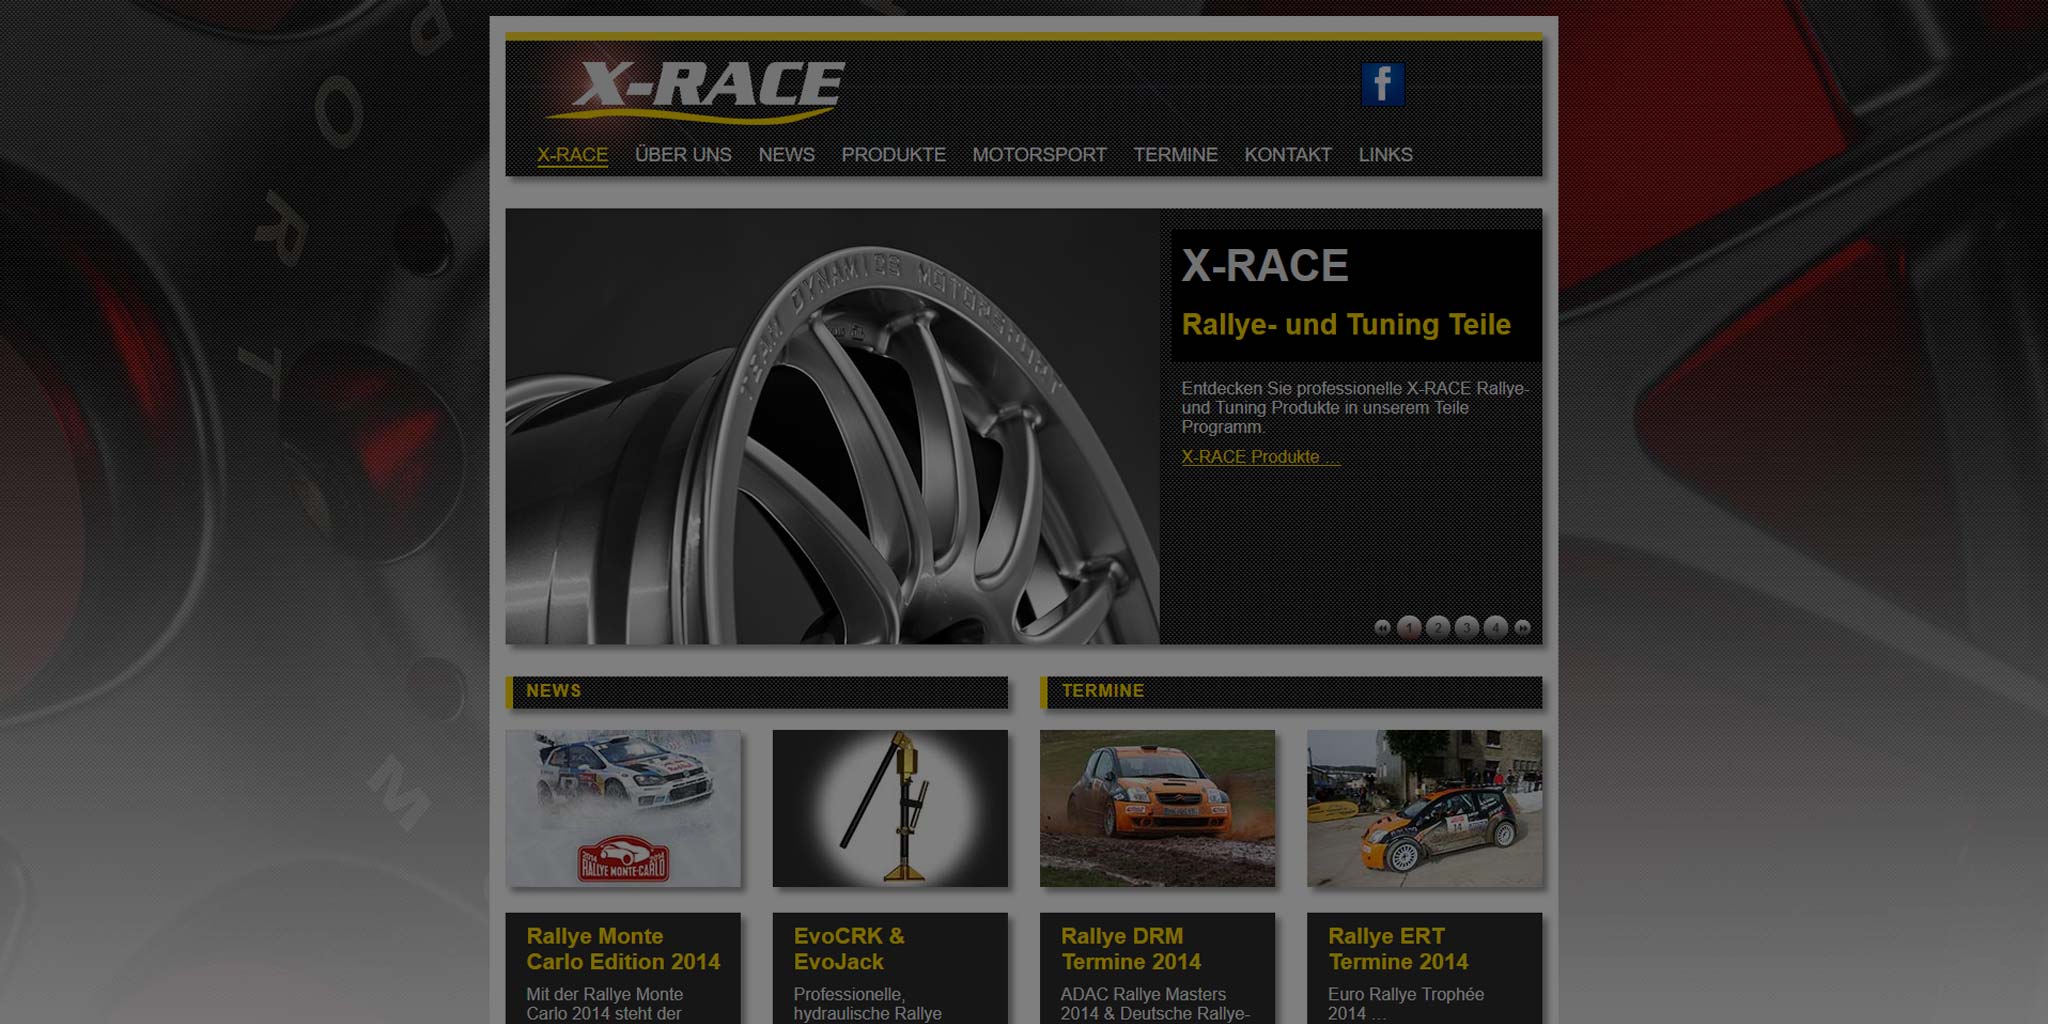Go to next slide arrow
This screenshot has width=2048, height=1024.
pyautogui.click(x=1523, y=628)
